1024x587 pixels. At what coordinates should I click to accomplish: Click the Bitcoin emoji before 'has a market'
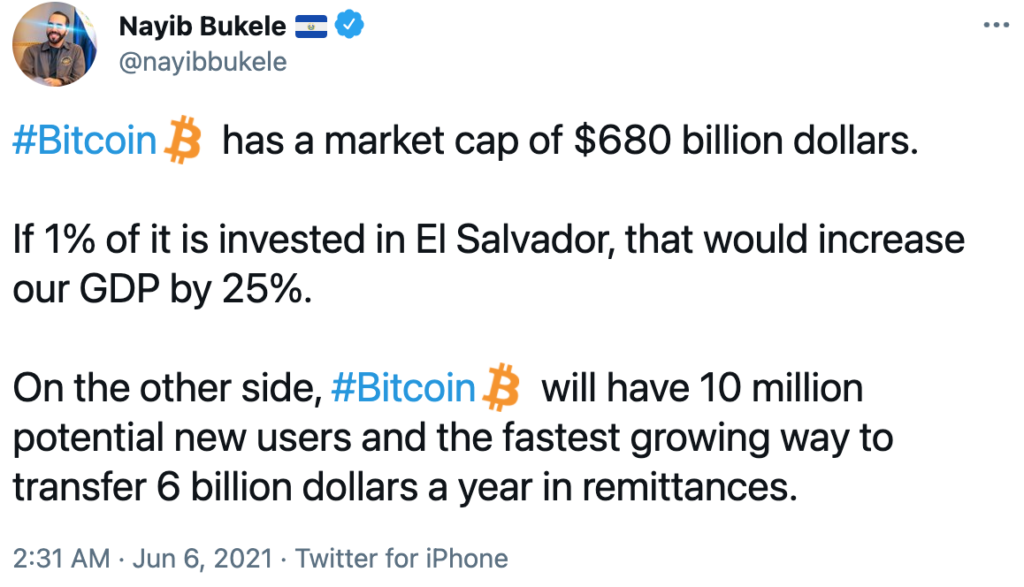point(183,140)
